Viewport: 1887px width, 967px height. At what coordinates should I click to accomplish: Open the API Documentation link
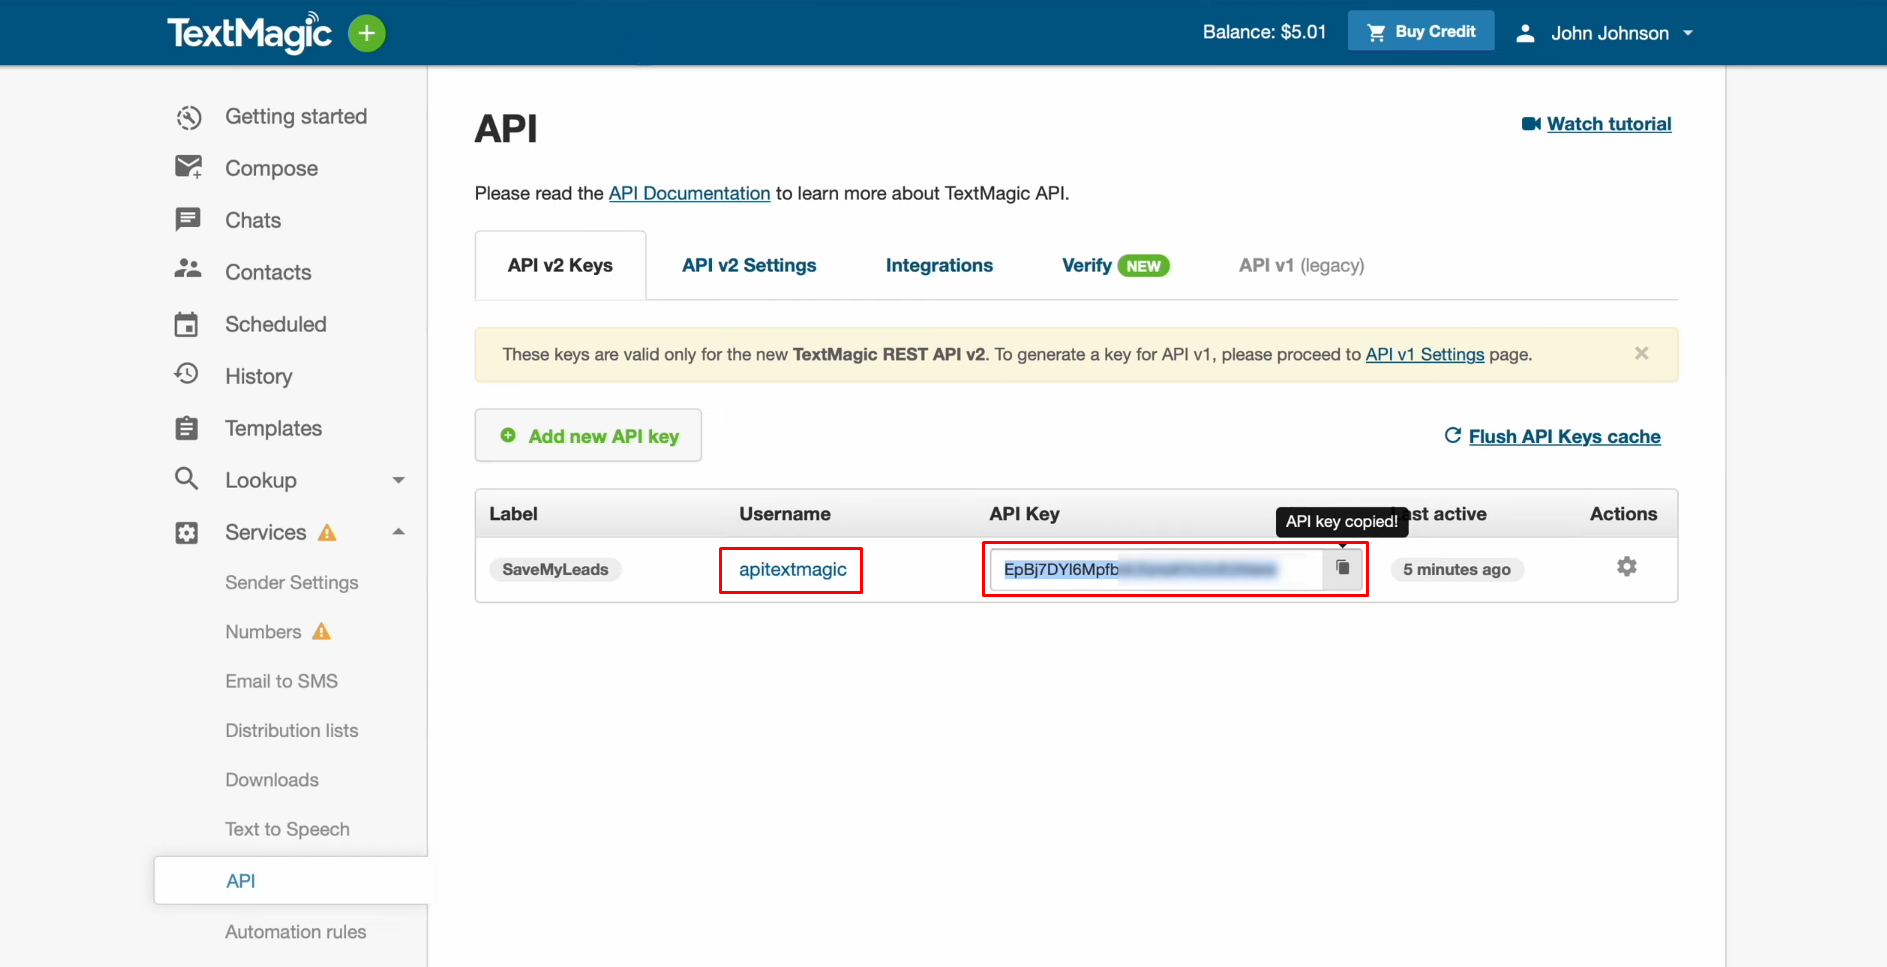(689, 193)
